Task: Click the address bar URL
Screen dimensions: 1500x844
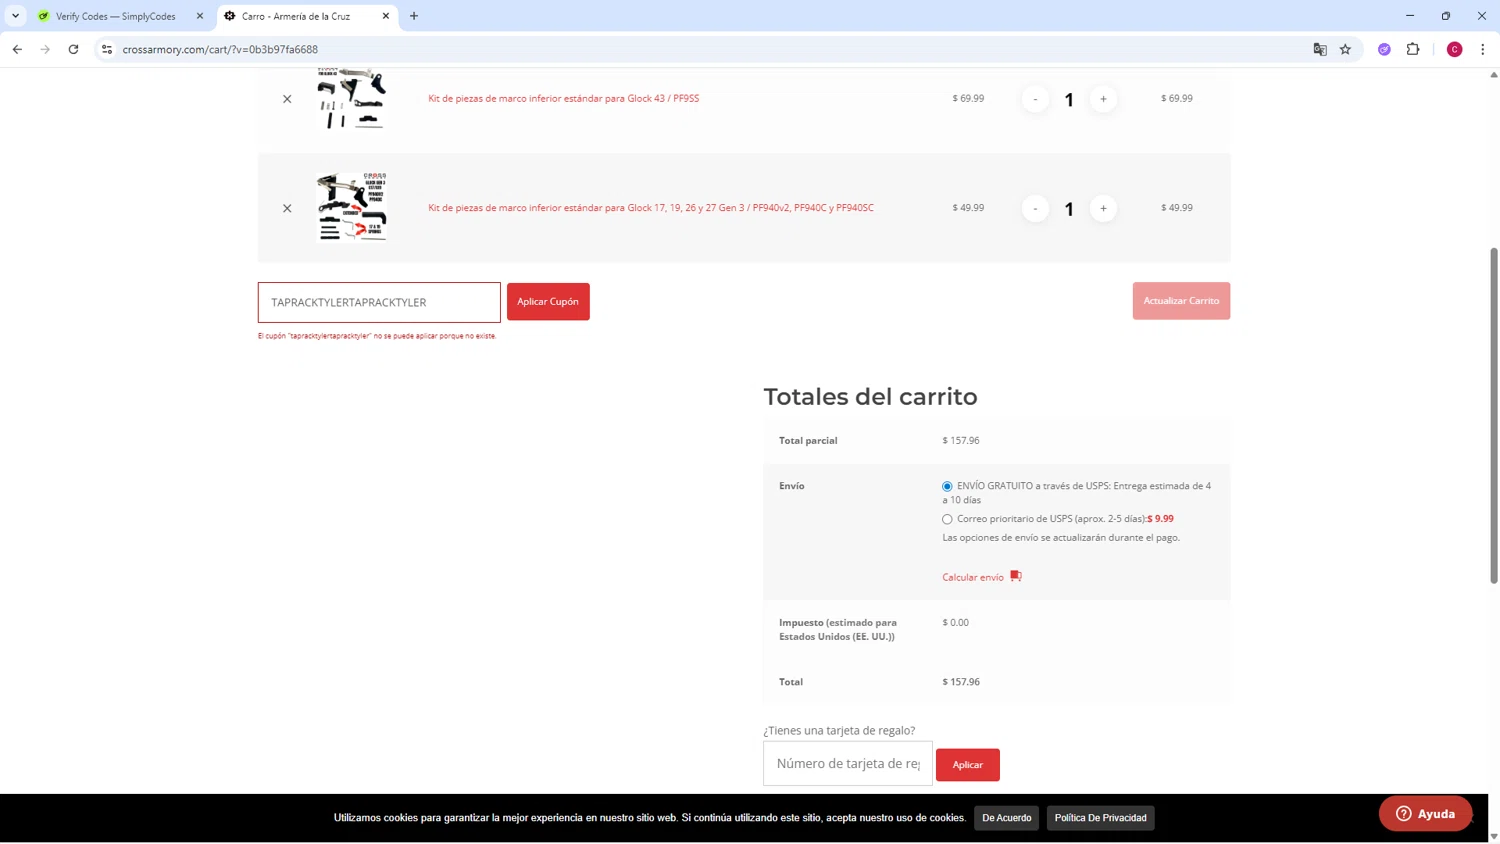Action: point(220,49)
